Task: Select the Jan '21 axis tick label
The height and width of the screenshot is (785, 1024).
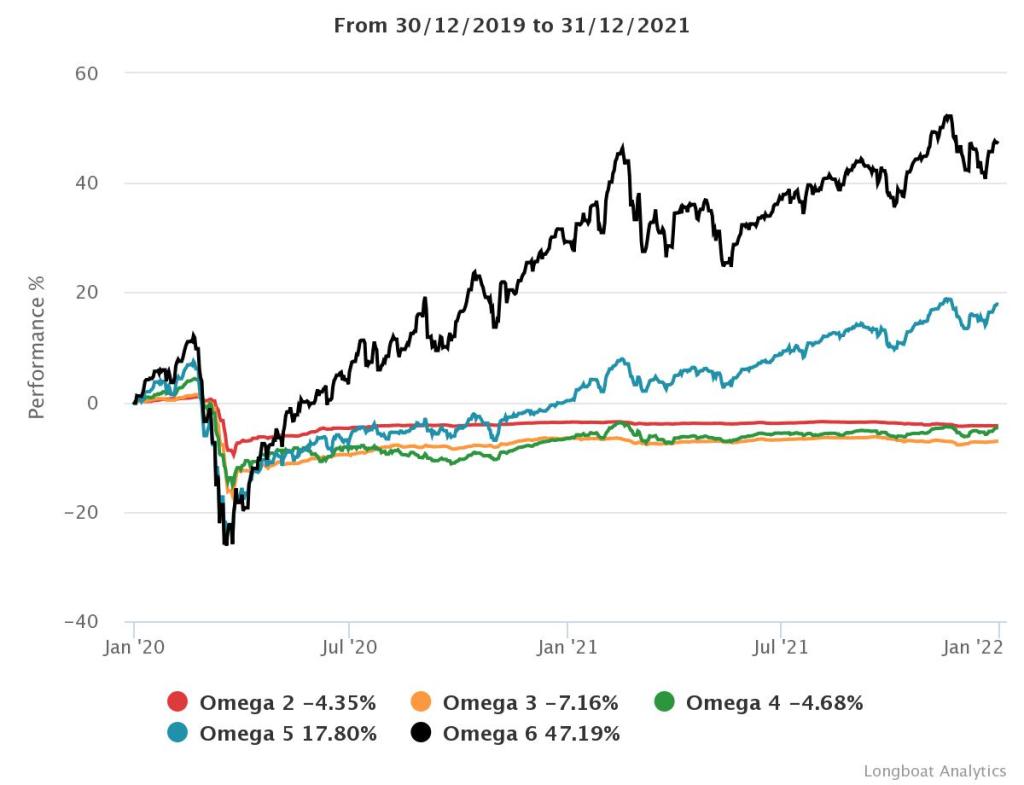Action: coord(567,647)
